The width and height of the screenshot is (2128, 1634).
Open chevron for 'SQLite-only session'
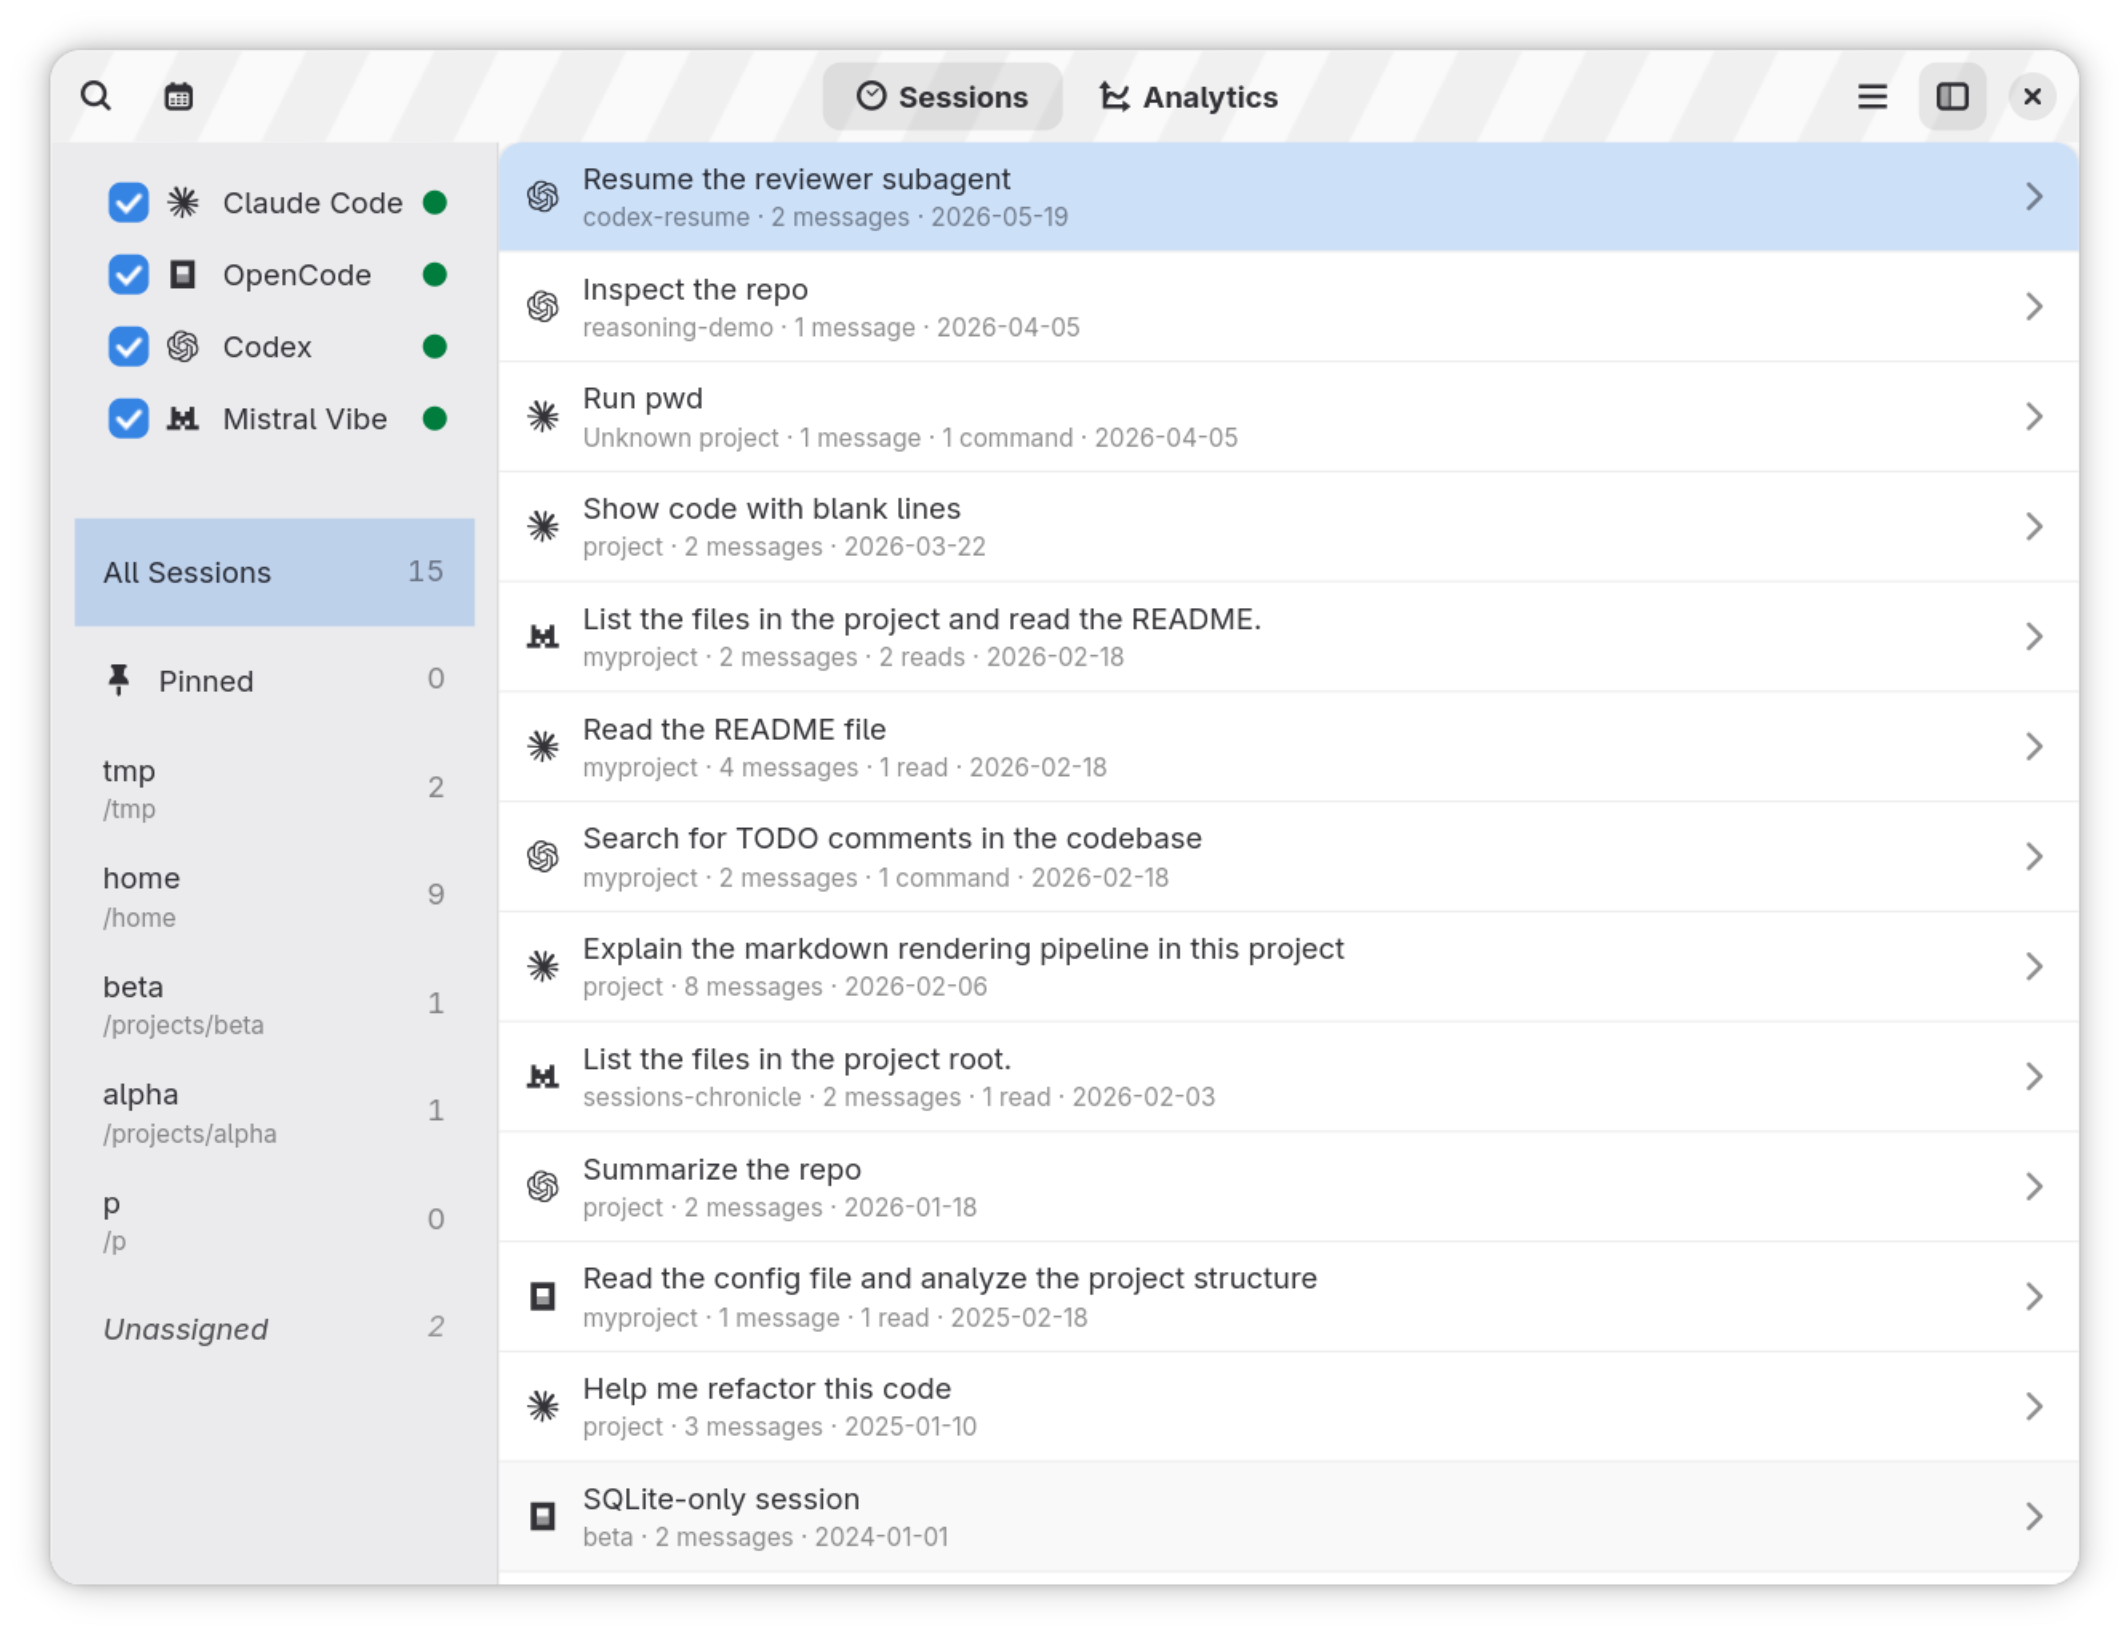click(x=2033, y=1517)
